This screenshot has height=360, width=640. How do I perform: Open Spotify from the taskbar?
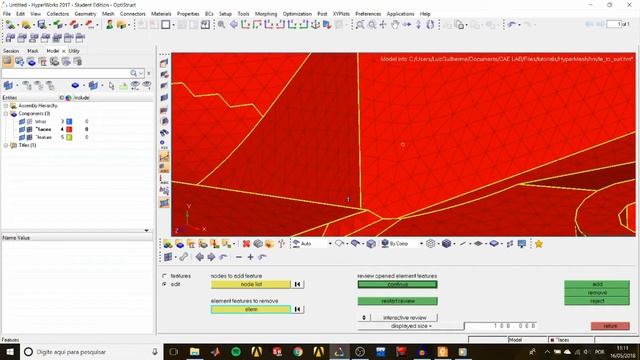236,351
